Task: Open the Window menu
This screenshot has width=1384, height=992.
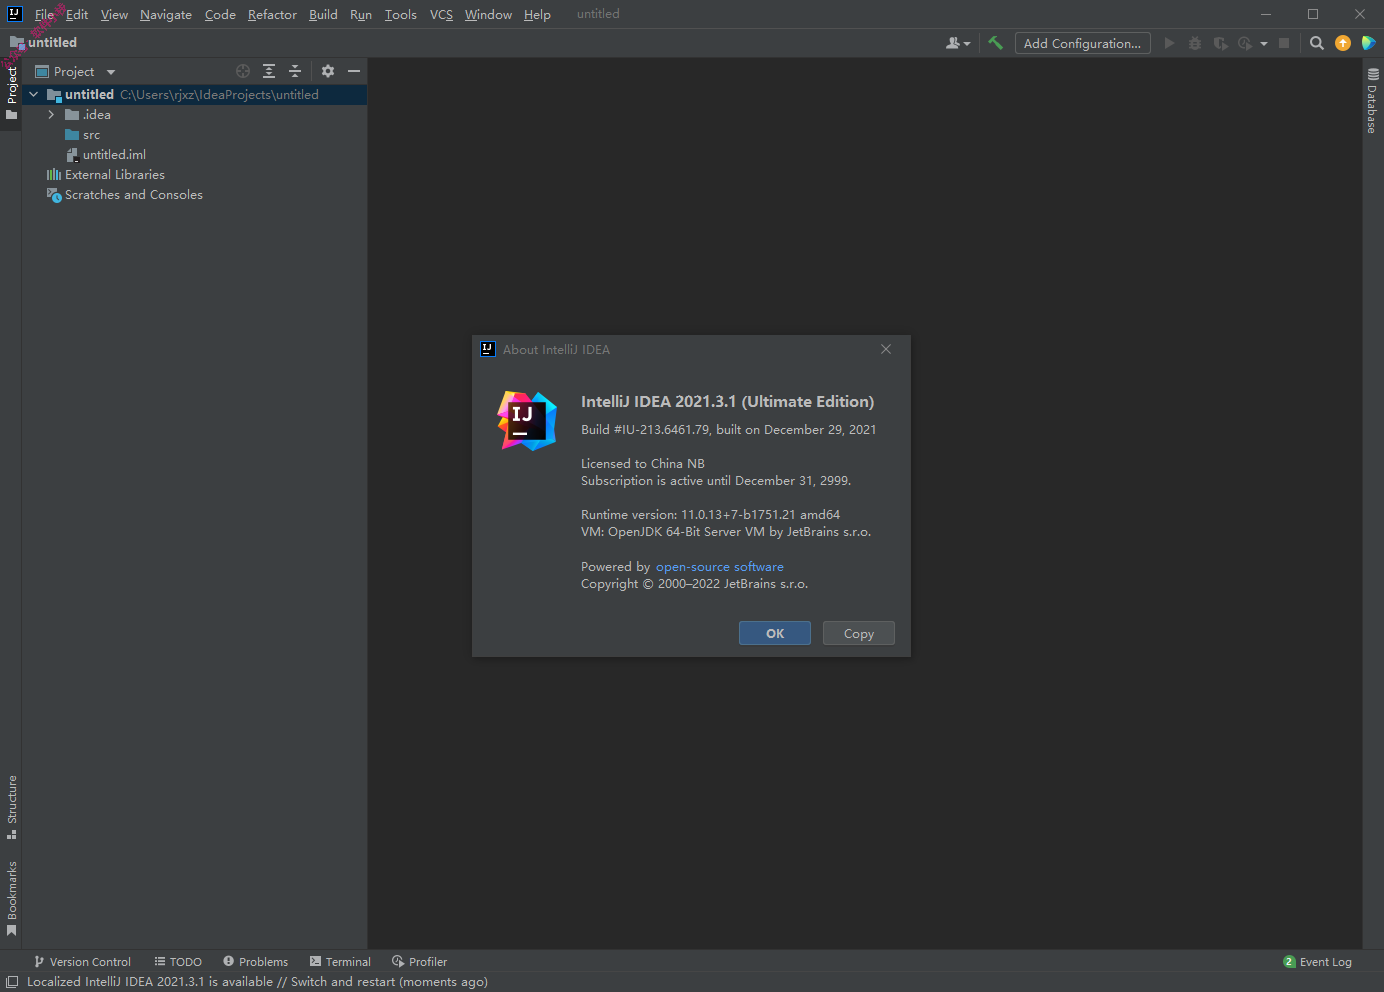Action: 488,14
